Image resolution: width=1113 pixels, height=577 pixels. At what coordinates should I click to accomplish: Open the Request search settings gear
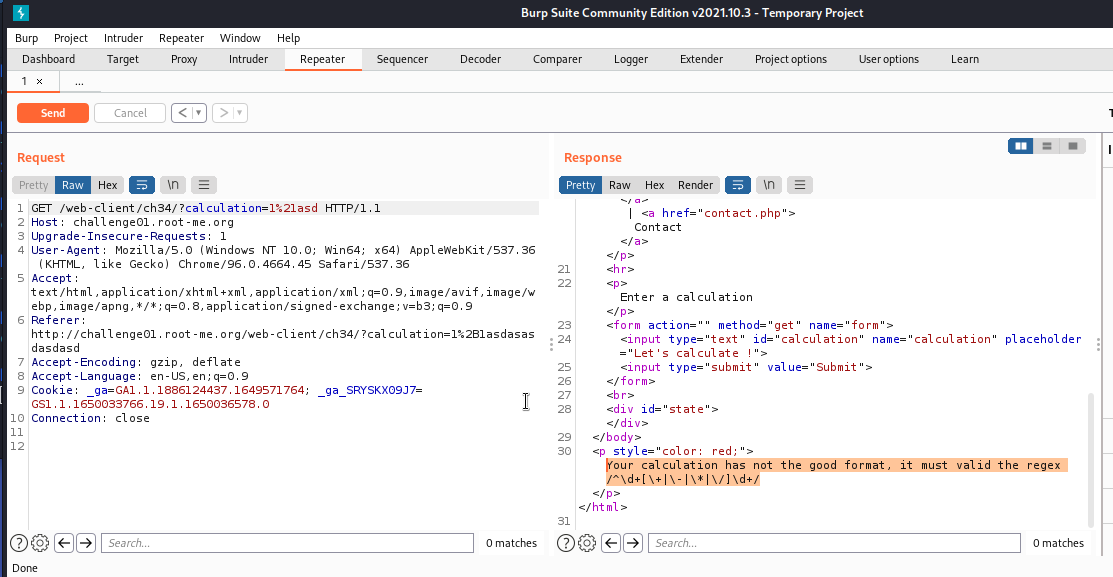click(40, 543)
